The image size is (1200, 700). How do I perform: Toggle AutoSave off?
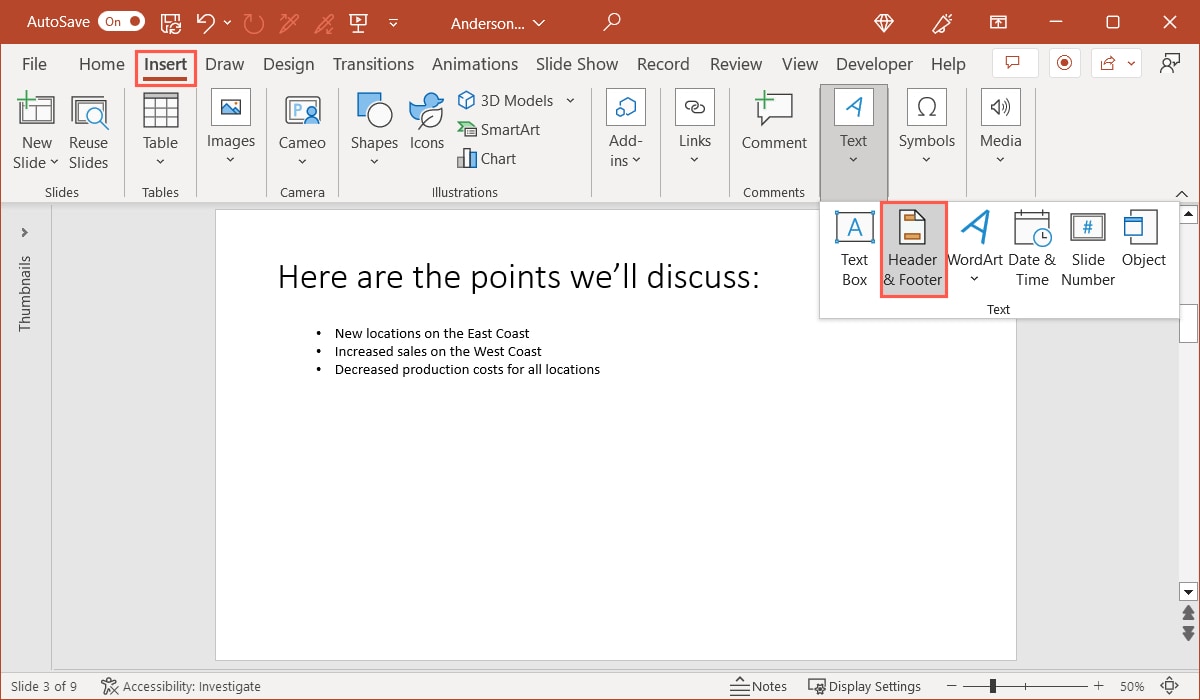pos(119,21)
